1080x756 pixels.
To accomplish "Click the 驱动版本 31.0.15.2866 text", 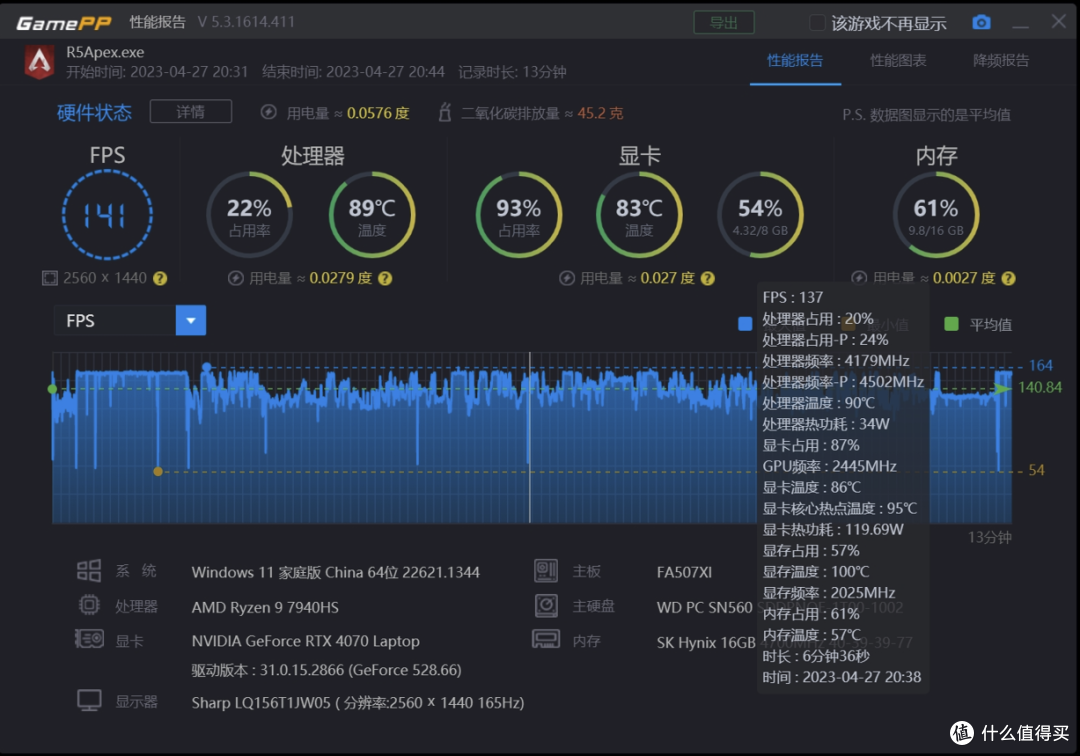I will click(326, 670).
